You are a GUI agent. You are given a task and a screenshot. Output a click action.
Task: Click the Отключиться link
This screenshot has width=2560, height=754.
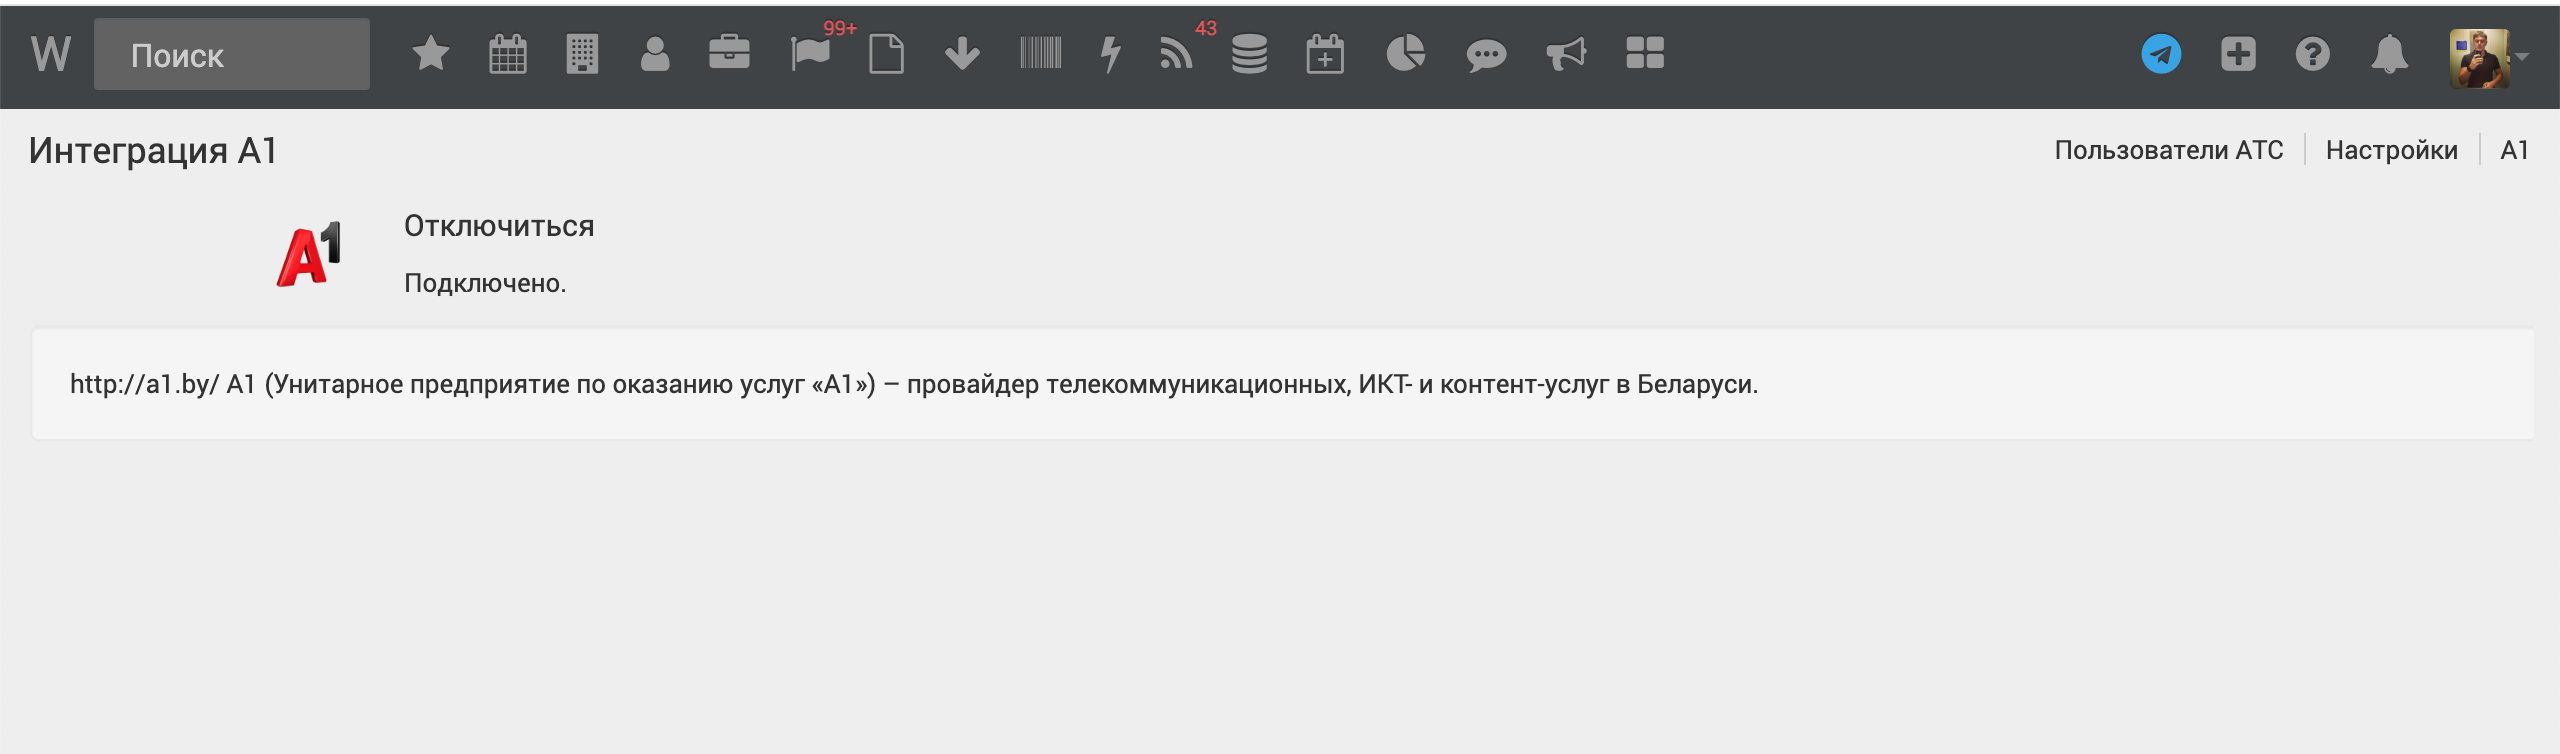pos(499,226)
